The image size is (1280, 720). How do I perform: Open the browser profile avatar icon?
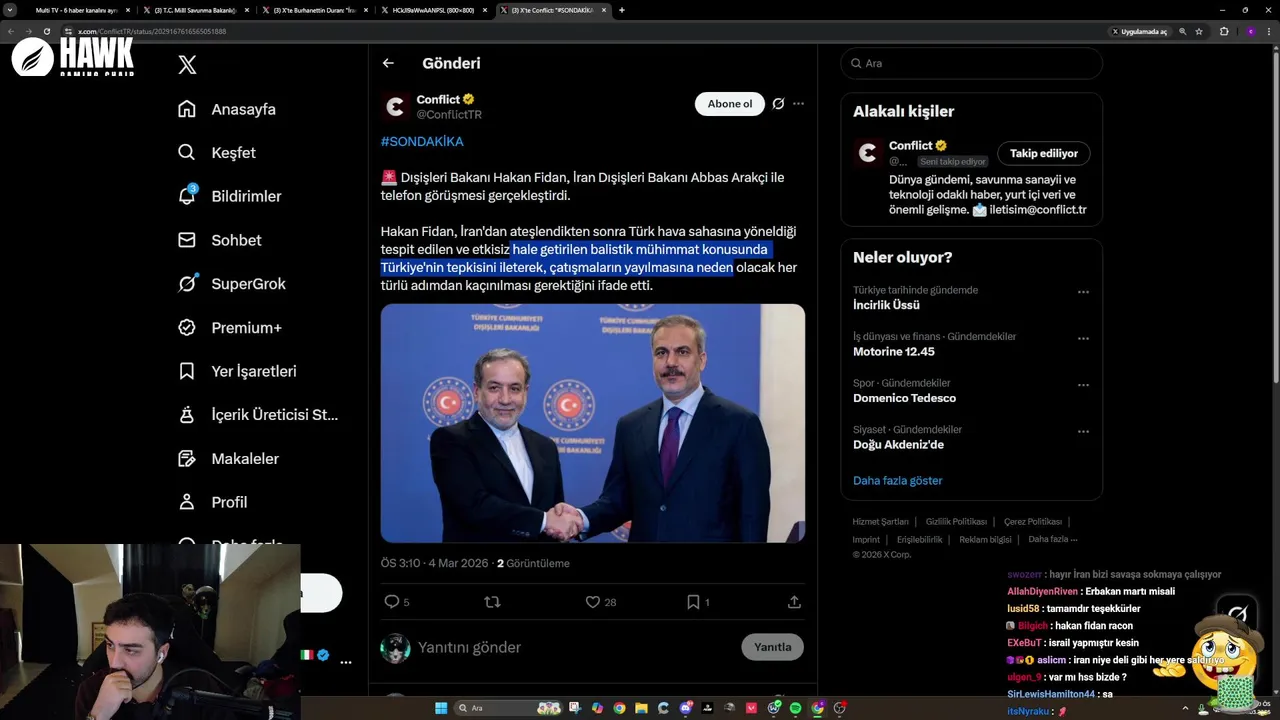click(1250, 32)
